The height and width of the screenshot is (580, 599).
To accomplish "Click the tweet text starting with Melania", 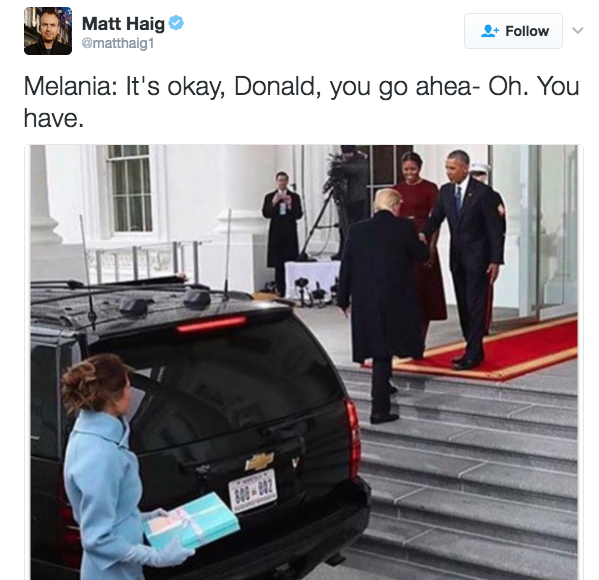I will pyautogui.click(x=301, y=102).
